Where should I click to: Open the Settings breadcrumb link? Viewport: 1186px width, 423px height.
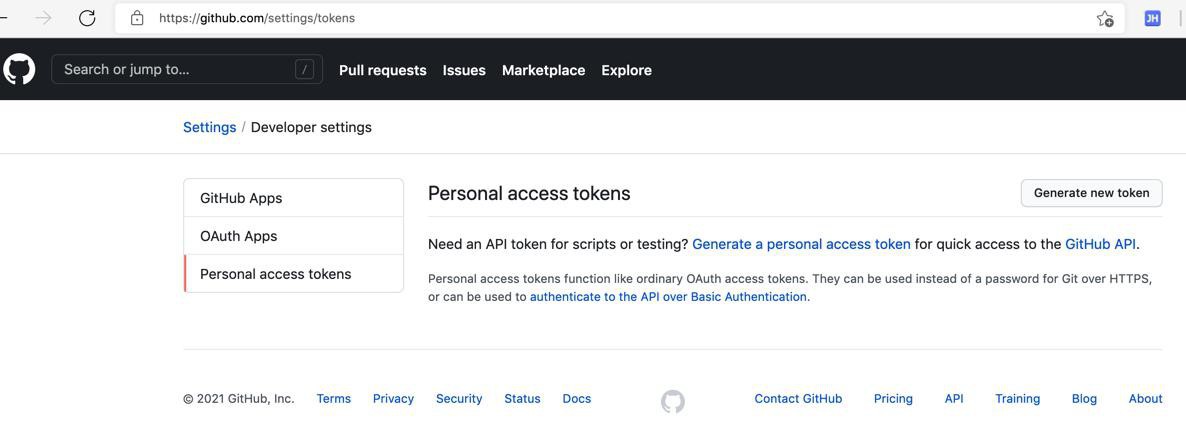(x=210, y=127)
